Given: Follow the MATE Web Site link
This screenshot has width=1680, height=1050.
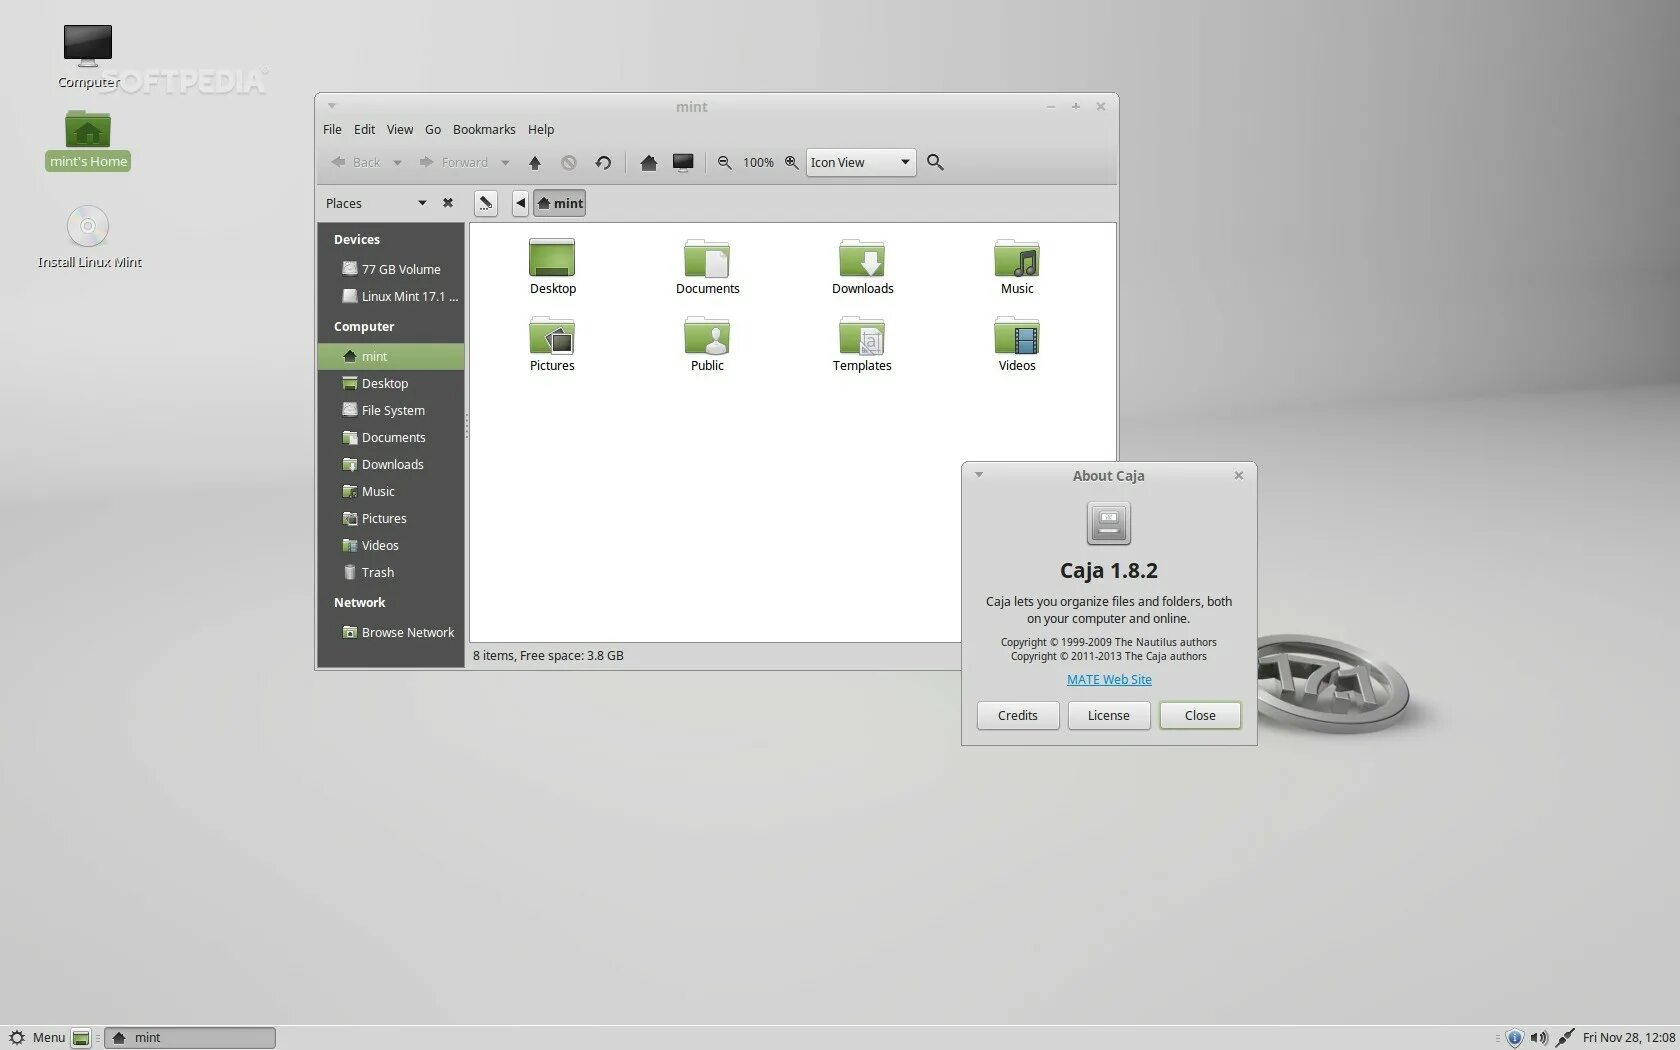Looking at the screenshot, I should click(x=1109, y=679).
